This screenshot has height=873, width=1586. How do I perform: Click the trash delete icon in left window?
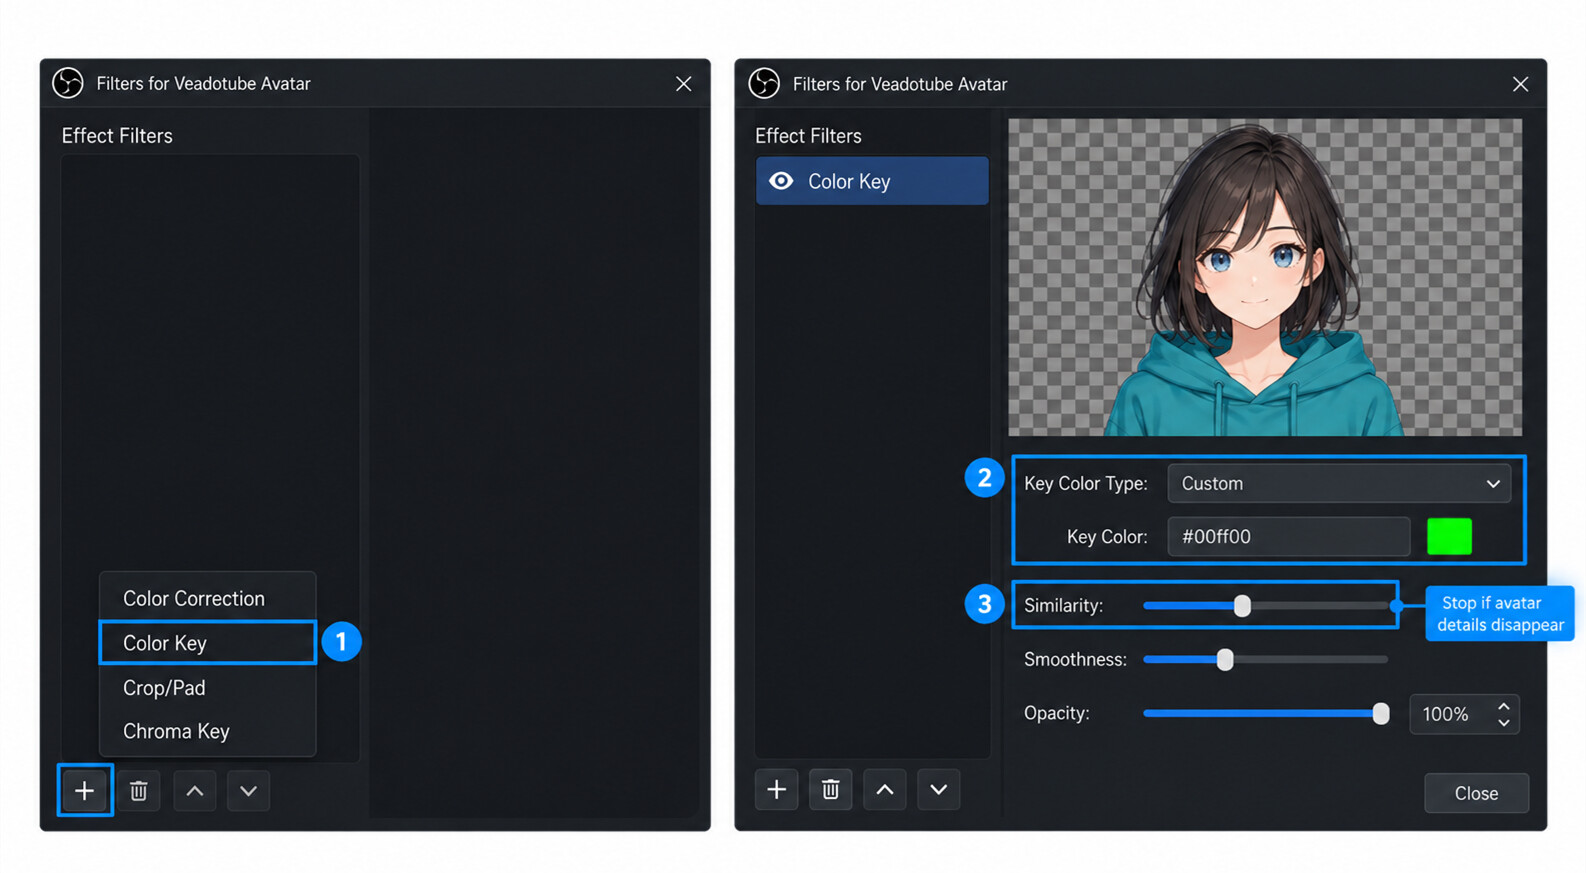click(139, 791)
